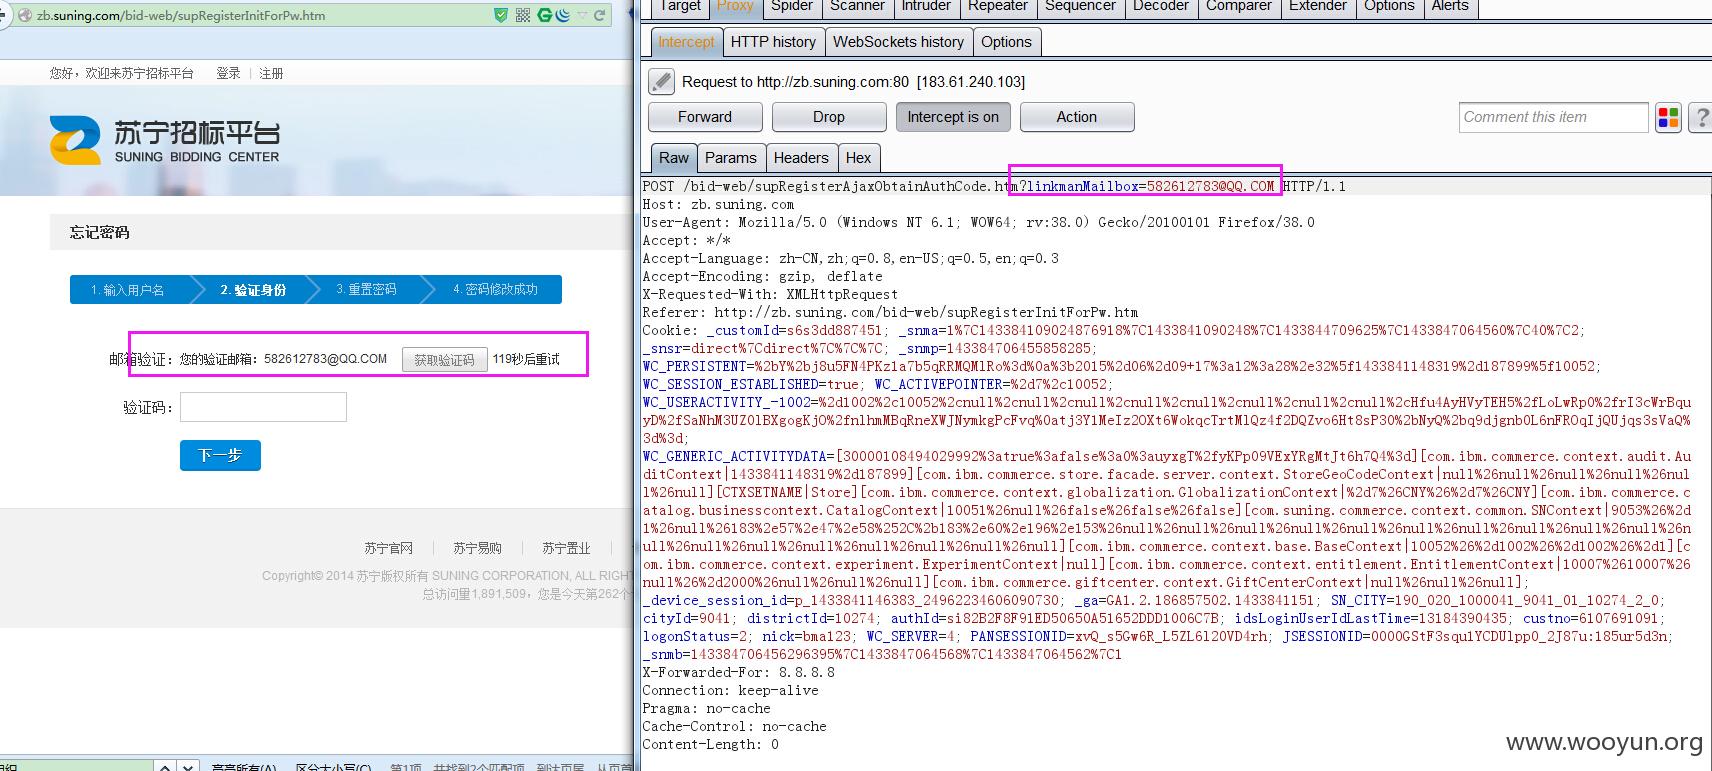
Task: Click the email 582612783@QQ.COM on the page
Action: coord(325,359)
